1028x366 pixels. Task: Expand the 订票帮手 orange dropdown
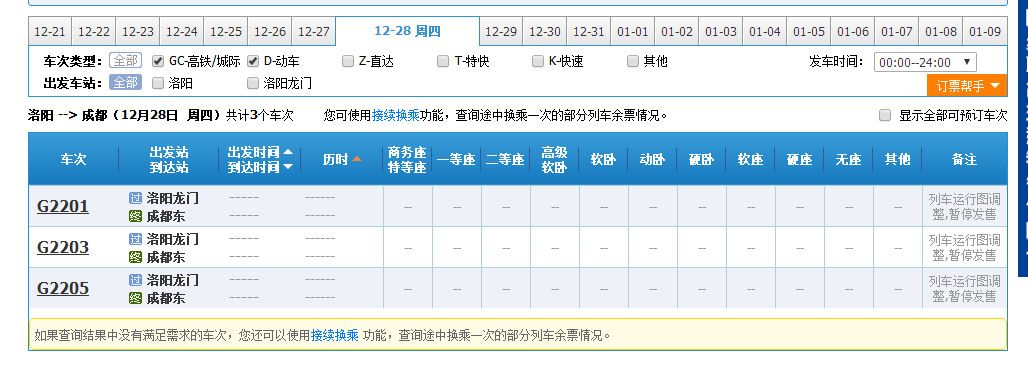click(967, 85)
